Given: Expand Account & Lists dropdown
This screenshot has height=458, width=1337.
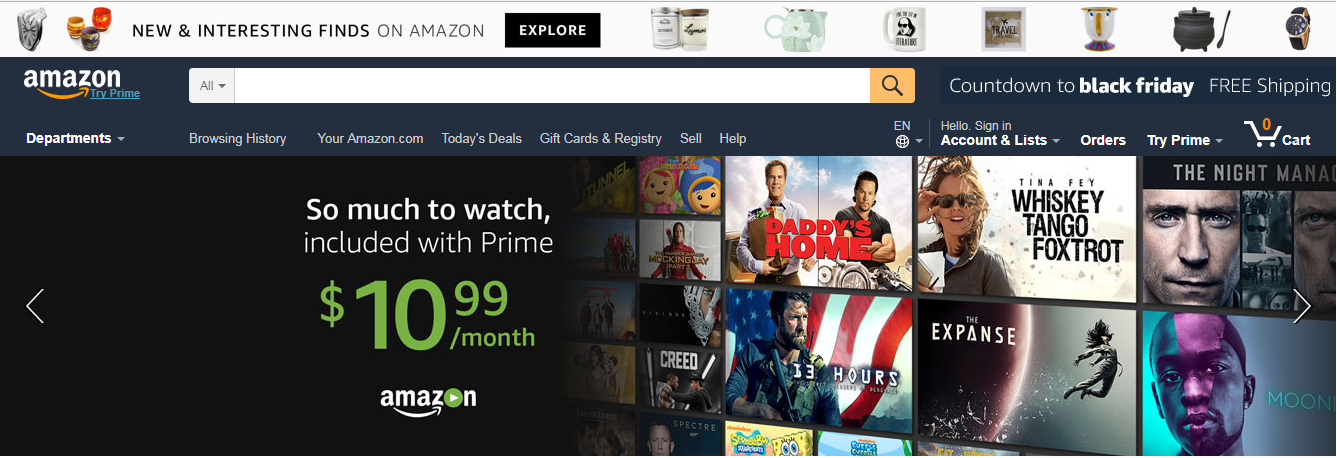Looking at the screenshot, I should point(1000,140).
